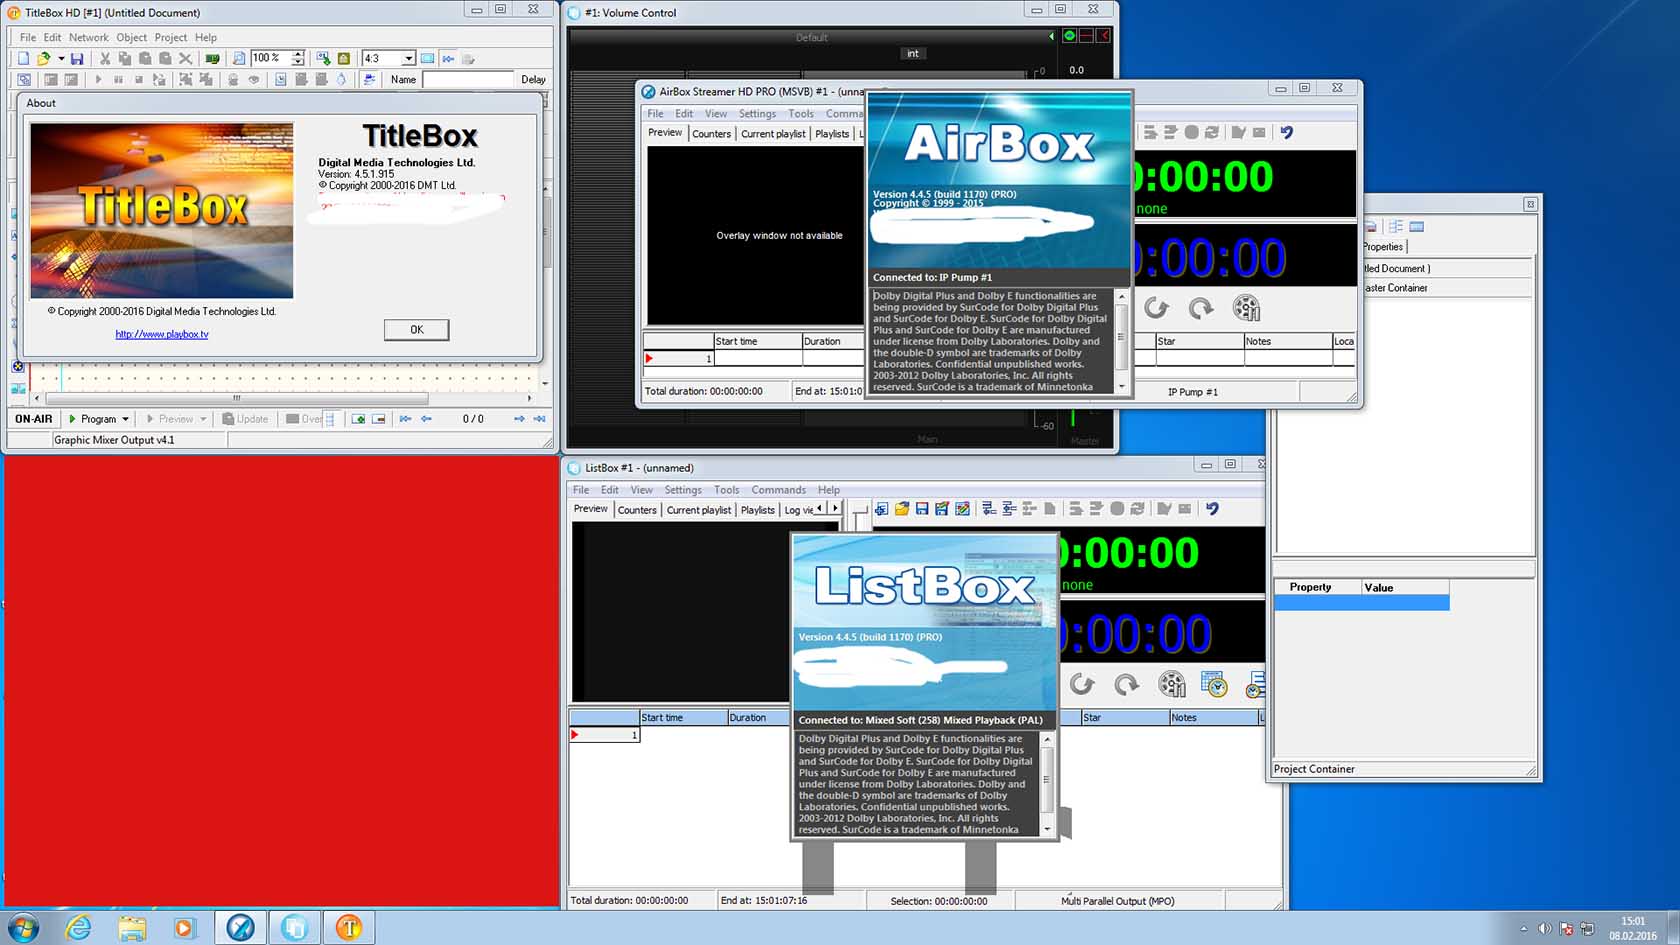Switch to Current playlist tab in AirBox window

(x=773, y=134)
